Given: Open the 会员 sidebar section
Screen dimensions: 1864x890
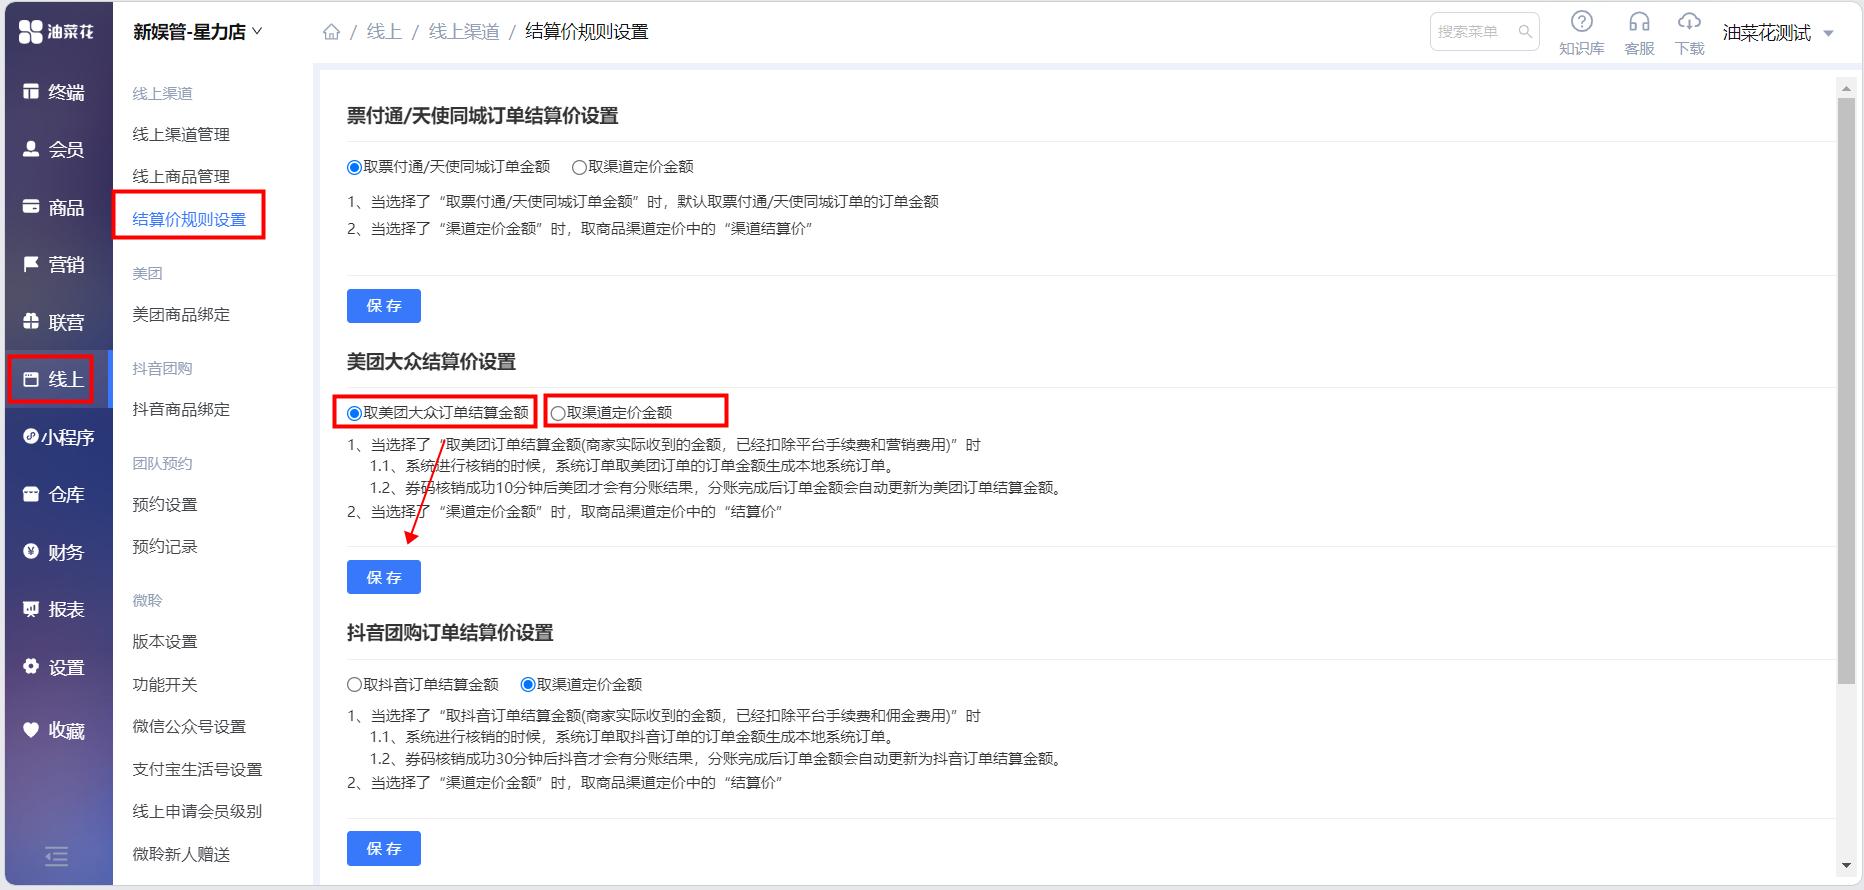Looking at the screenshot, I should pyautogui.click(x=55, y=149).
